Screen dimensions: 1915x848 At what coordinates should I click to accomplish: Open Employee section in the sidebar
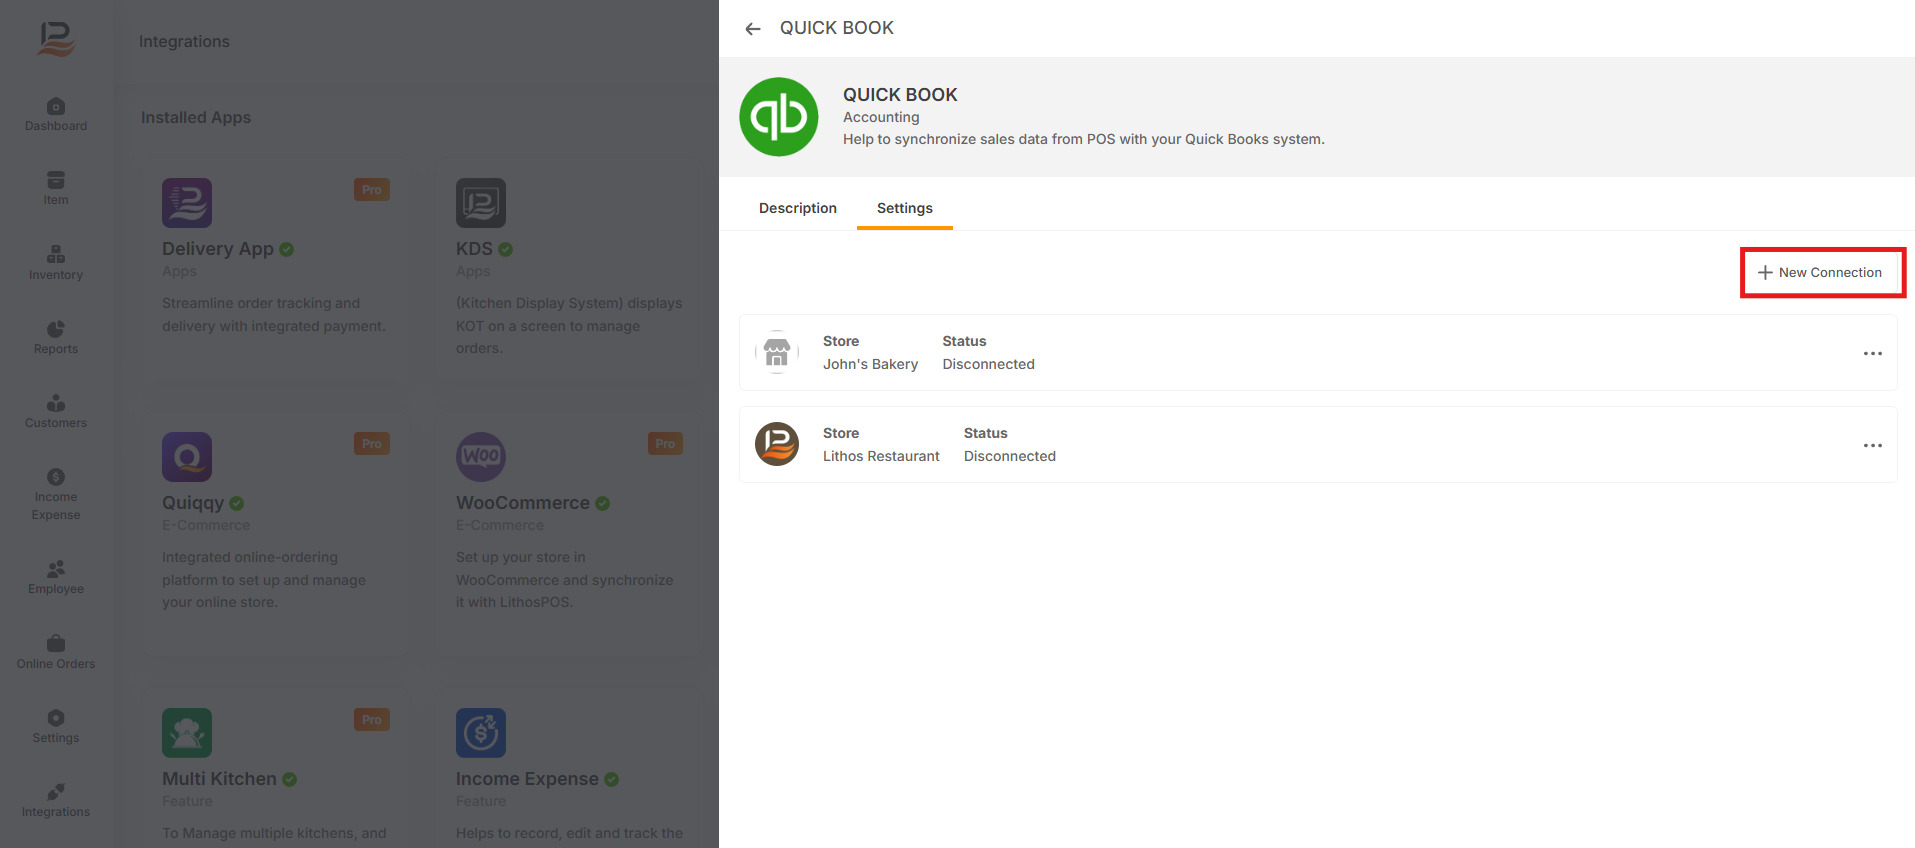click(56, 577)
